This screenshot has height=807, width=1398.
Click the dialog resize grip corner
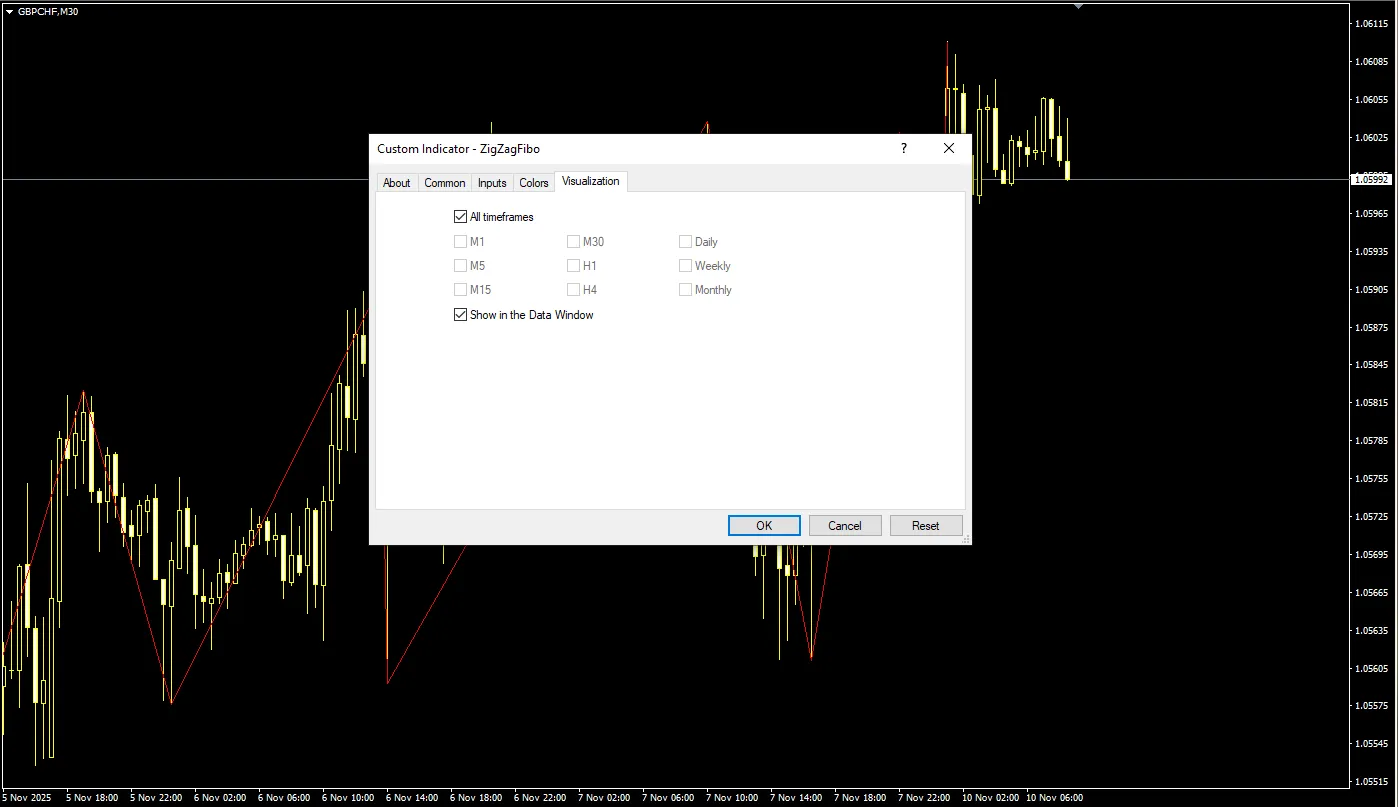[x=965, y=539]
